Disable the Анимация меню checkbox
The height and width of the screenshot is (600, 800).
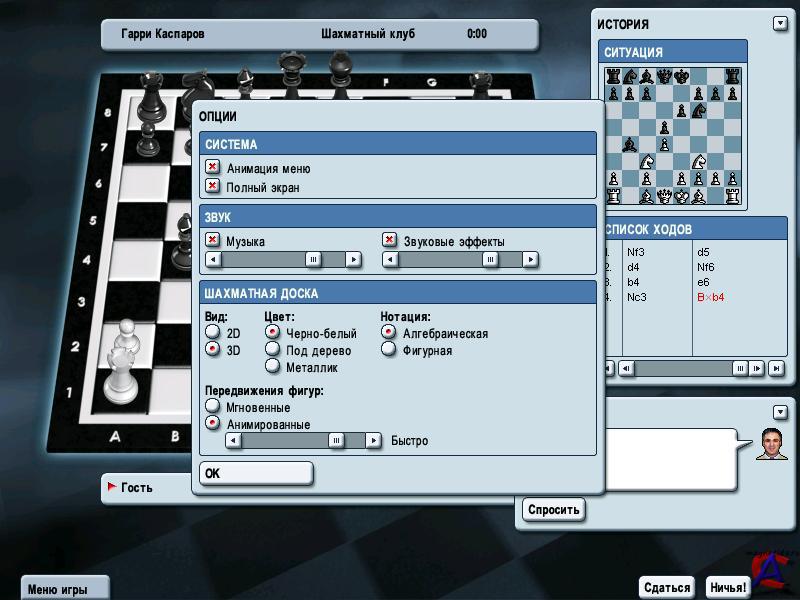click(212, 168)
